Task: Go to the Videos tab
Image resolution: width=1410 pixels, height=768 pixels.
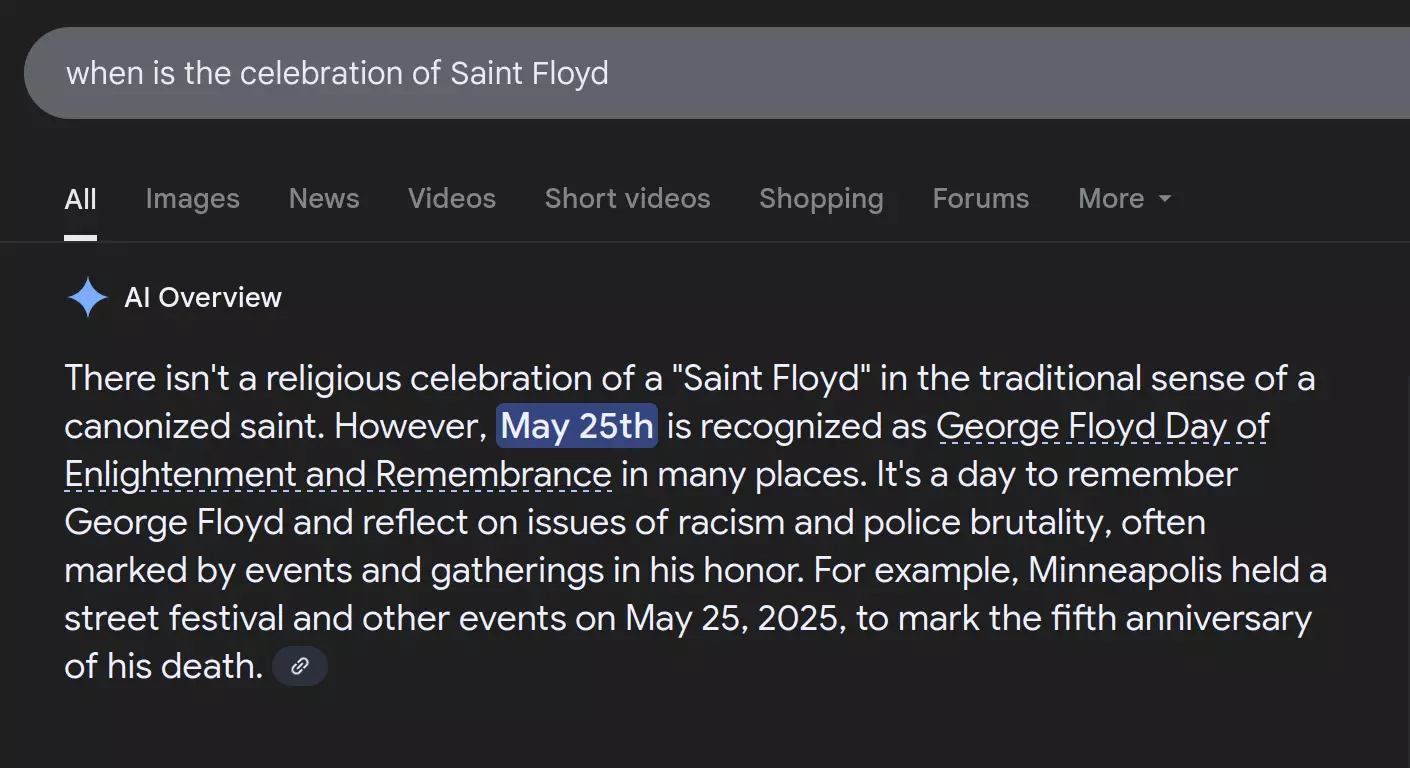Action: coord(452,199)
